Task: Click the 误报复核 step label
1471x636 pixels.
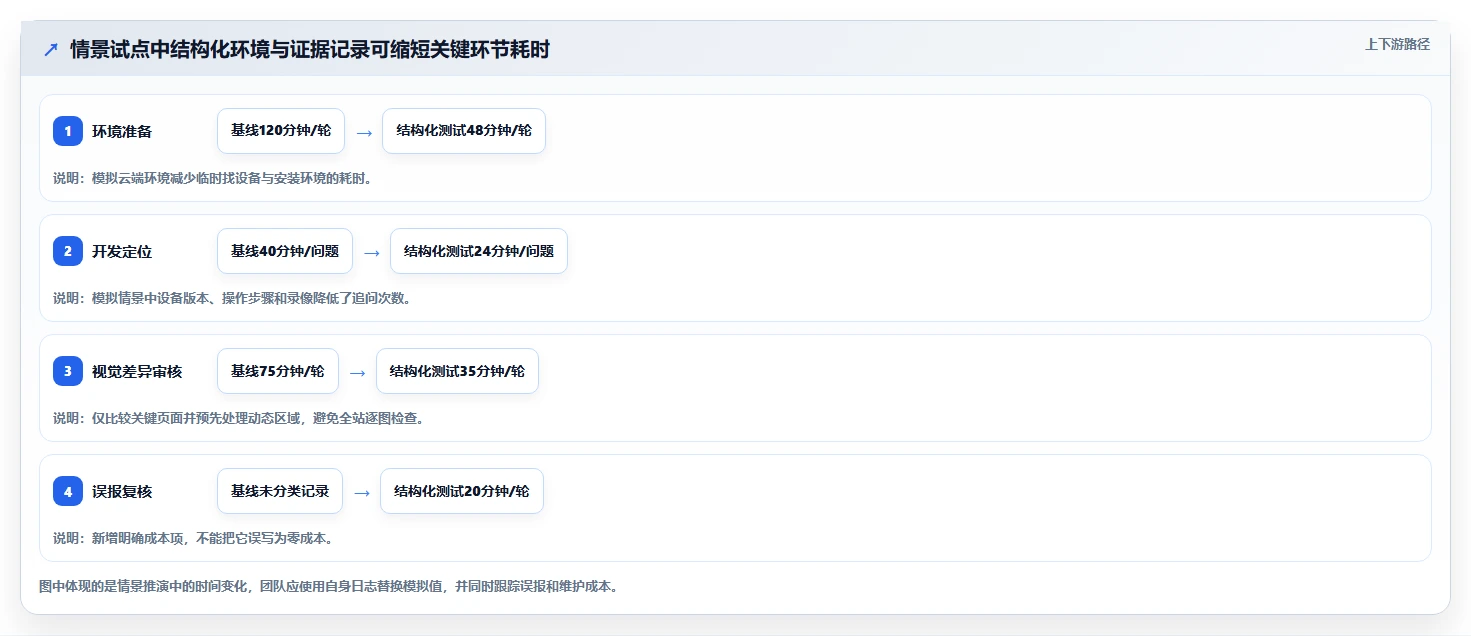Action: point(122,491)
